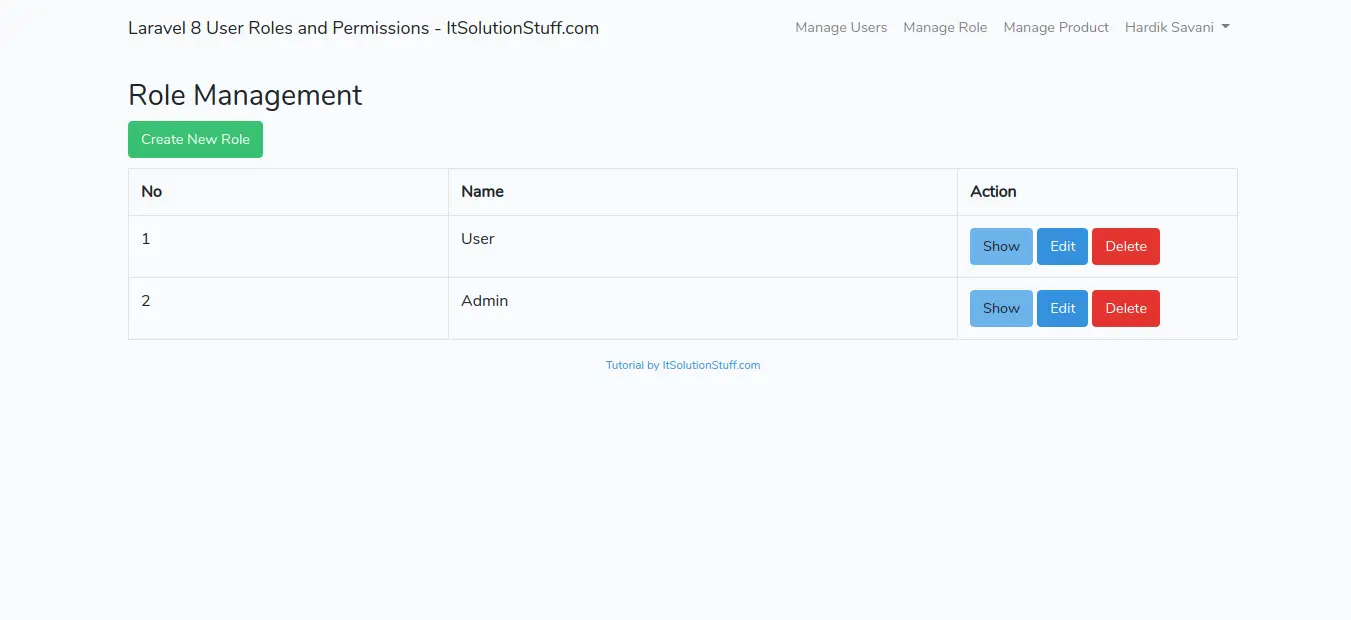Click the Role Management heading
This screenshot has width=1351, height=620.
pyautogui.click(x=245, y=94)
